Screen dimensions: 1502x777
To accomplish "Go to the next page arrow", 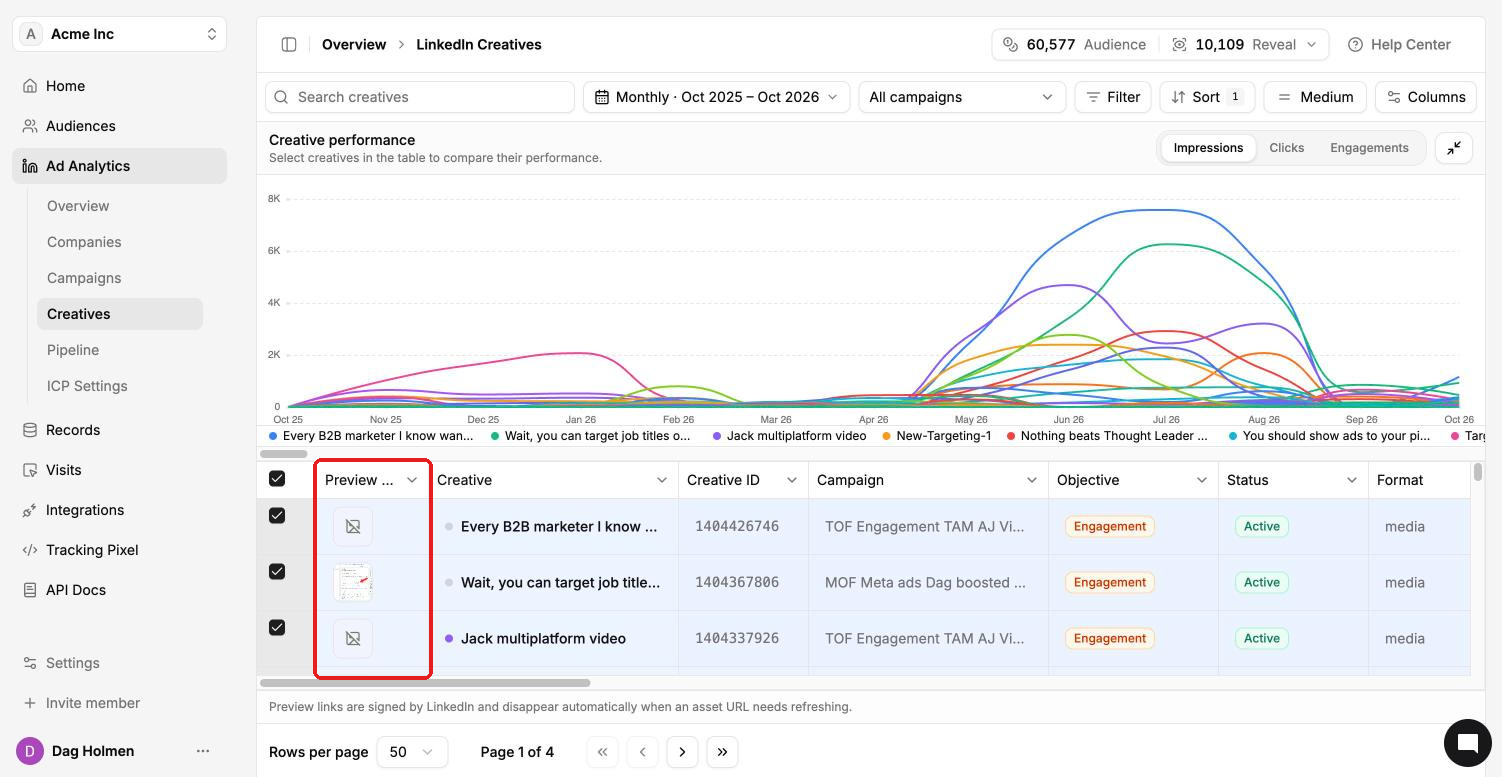I will 682,752.
